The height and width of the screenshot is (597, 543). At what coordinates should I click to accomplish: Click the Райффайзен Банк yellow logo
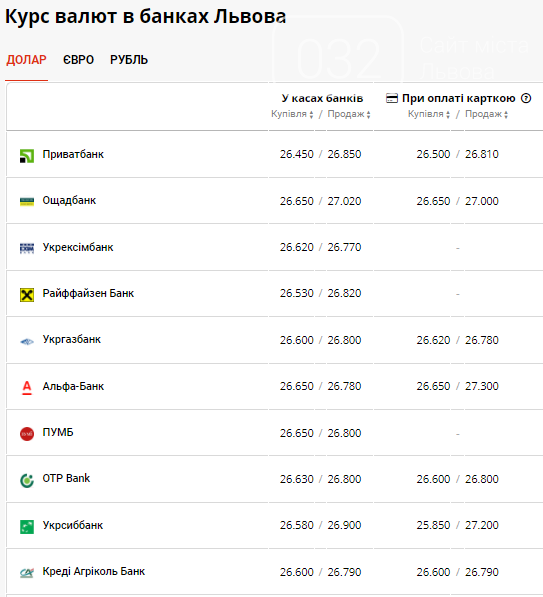click(x=27, y=295)
